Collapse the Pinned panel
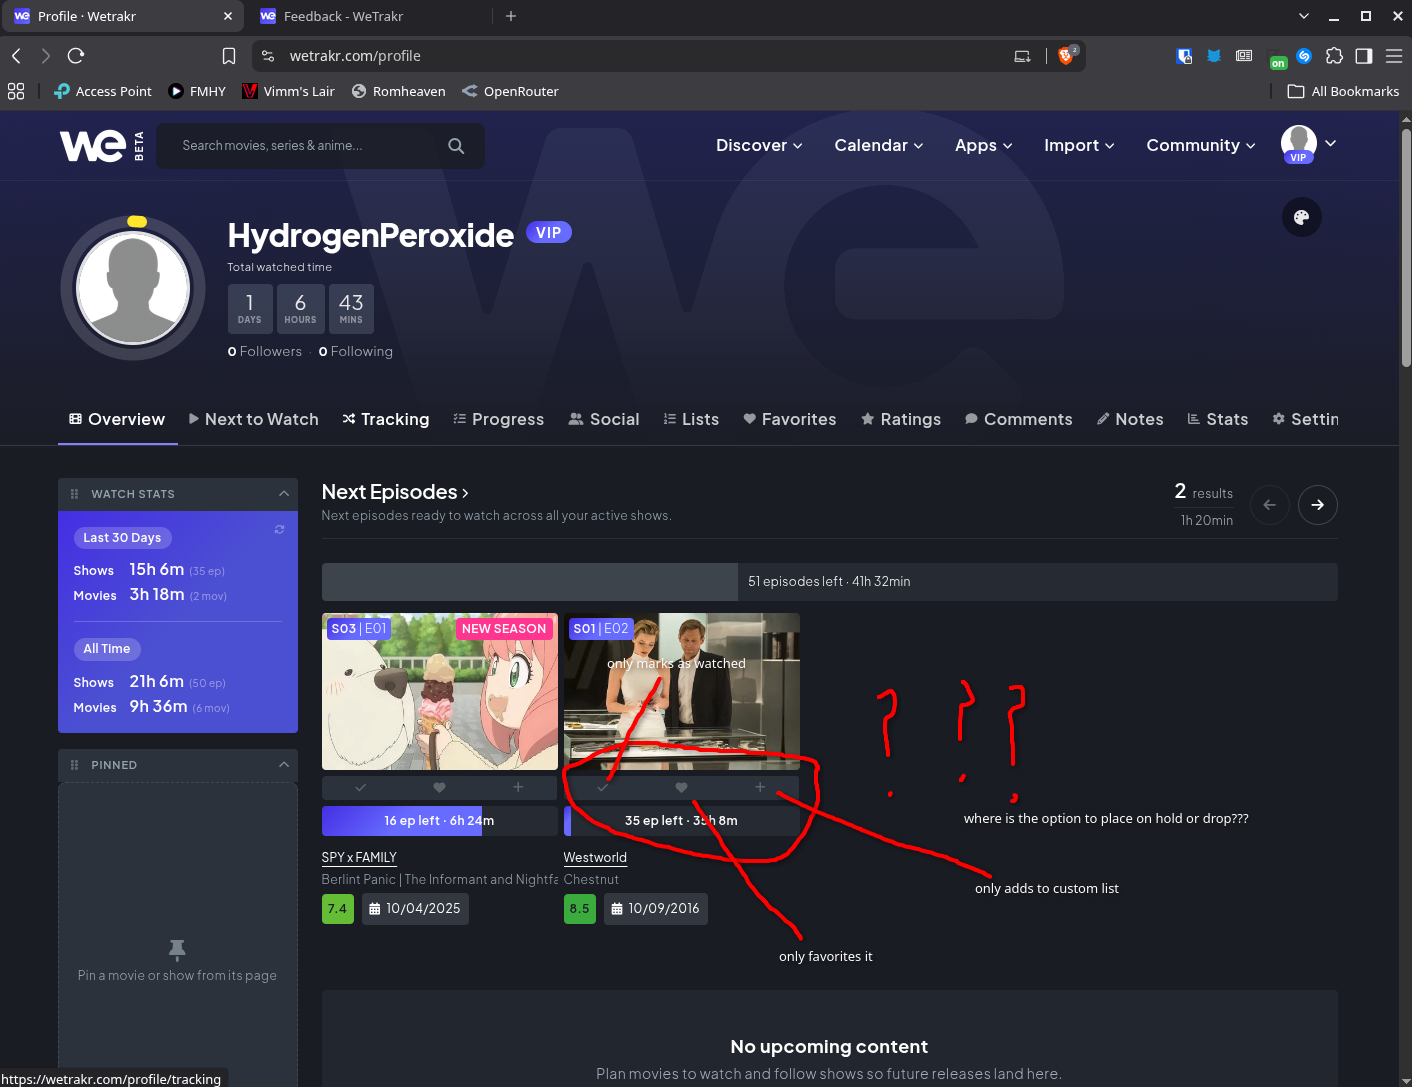This screenshot has width=1412, height=1087. click(284, 765)
